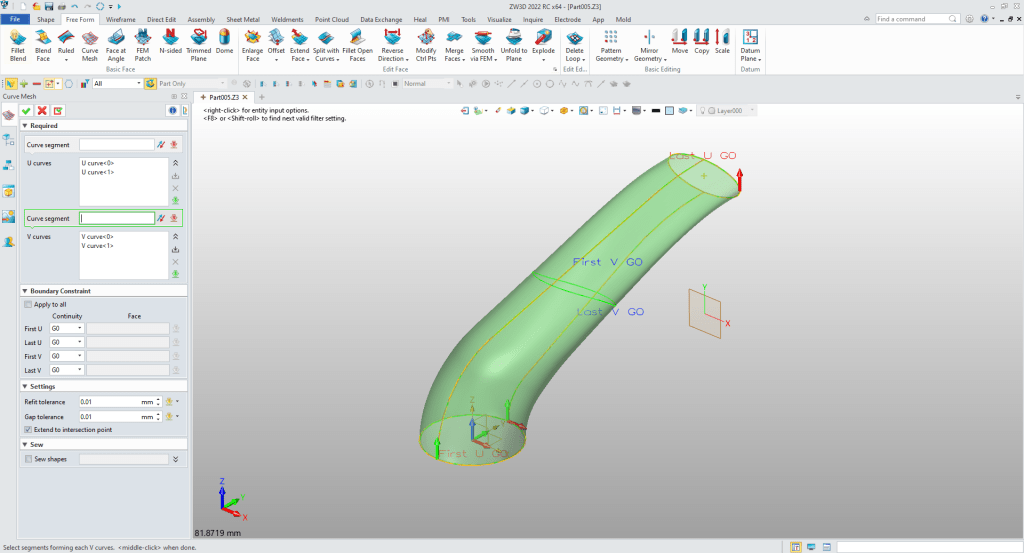
Task: Open the Last V continuity dropdown
Action: tap(67, 370)
